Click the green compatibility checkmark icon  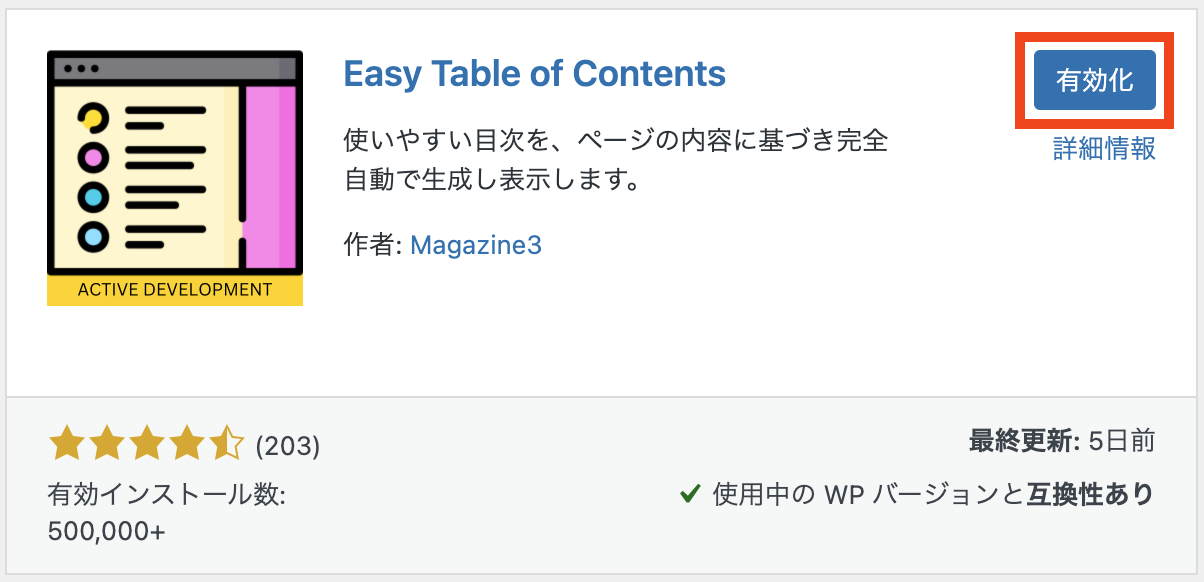689,494
